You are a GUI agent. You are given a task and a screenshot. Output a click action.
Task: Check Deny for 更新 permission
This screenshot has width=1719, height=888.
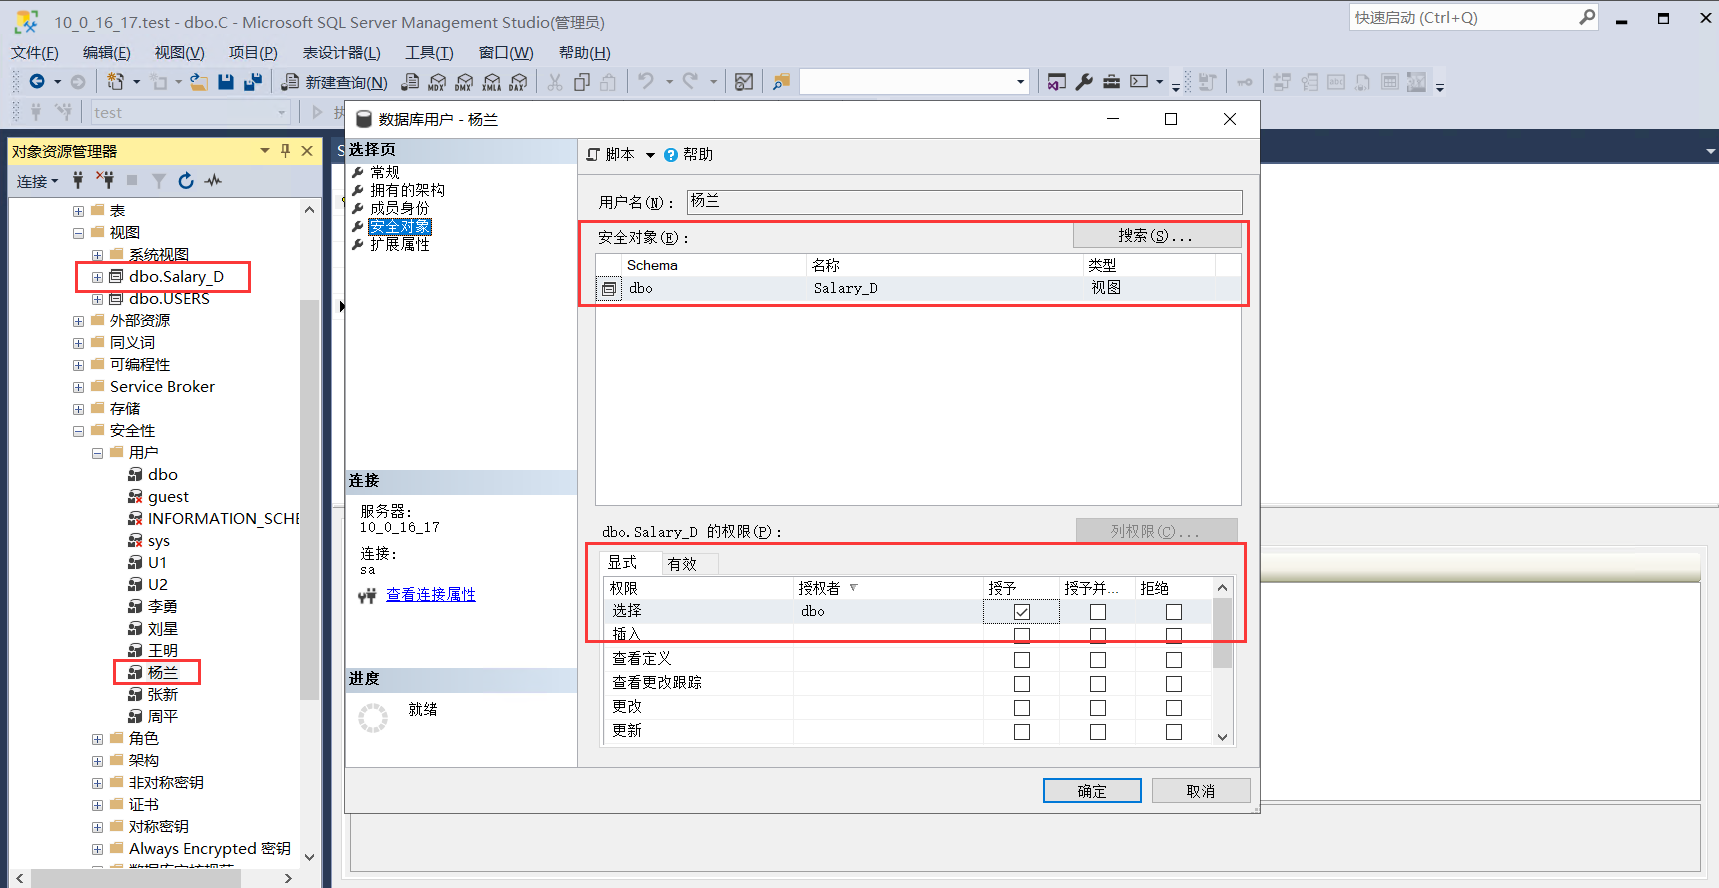coord(1174,732)
